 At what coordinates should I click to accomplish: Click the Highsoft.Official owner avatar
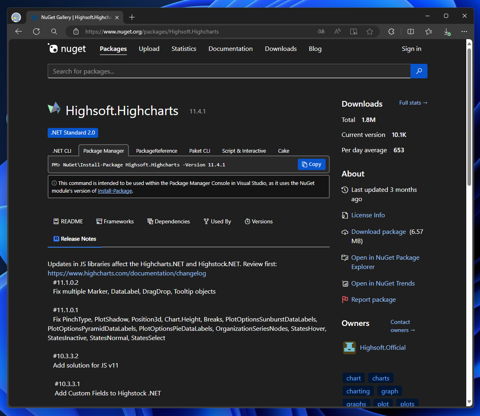[x=349, y=347]
